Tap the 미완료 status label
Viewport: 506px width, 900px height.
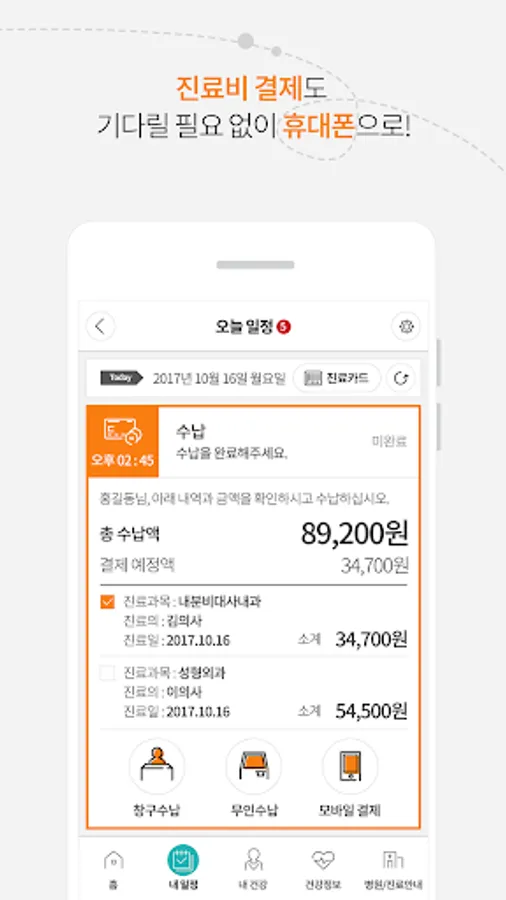[389, 441]
